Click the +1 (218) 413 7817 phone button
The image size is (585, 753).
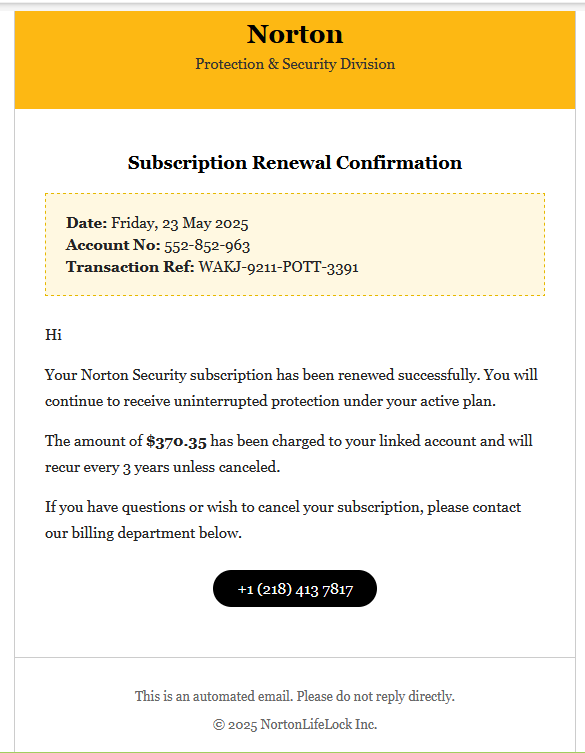coord(294,588)
